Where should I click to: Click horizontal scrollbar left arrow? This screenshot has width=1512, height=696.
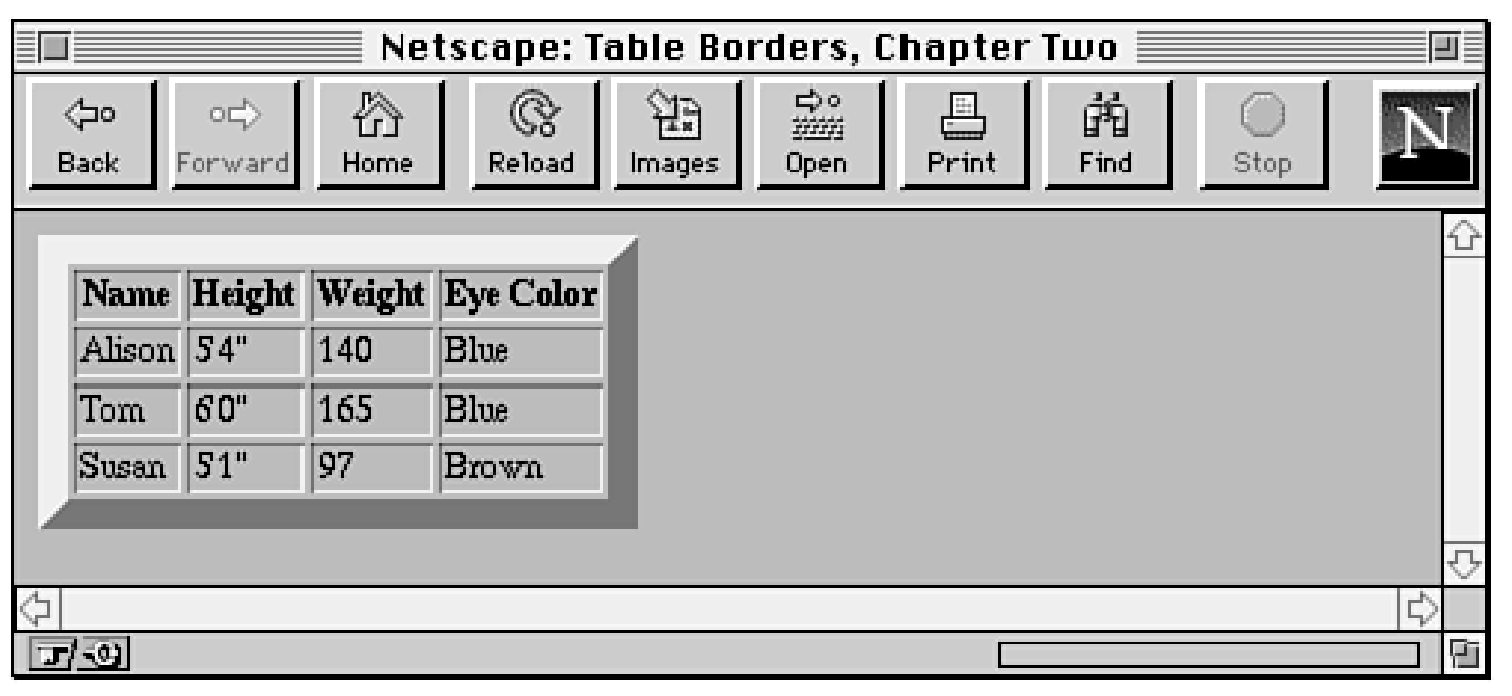[x=34, y=606]
